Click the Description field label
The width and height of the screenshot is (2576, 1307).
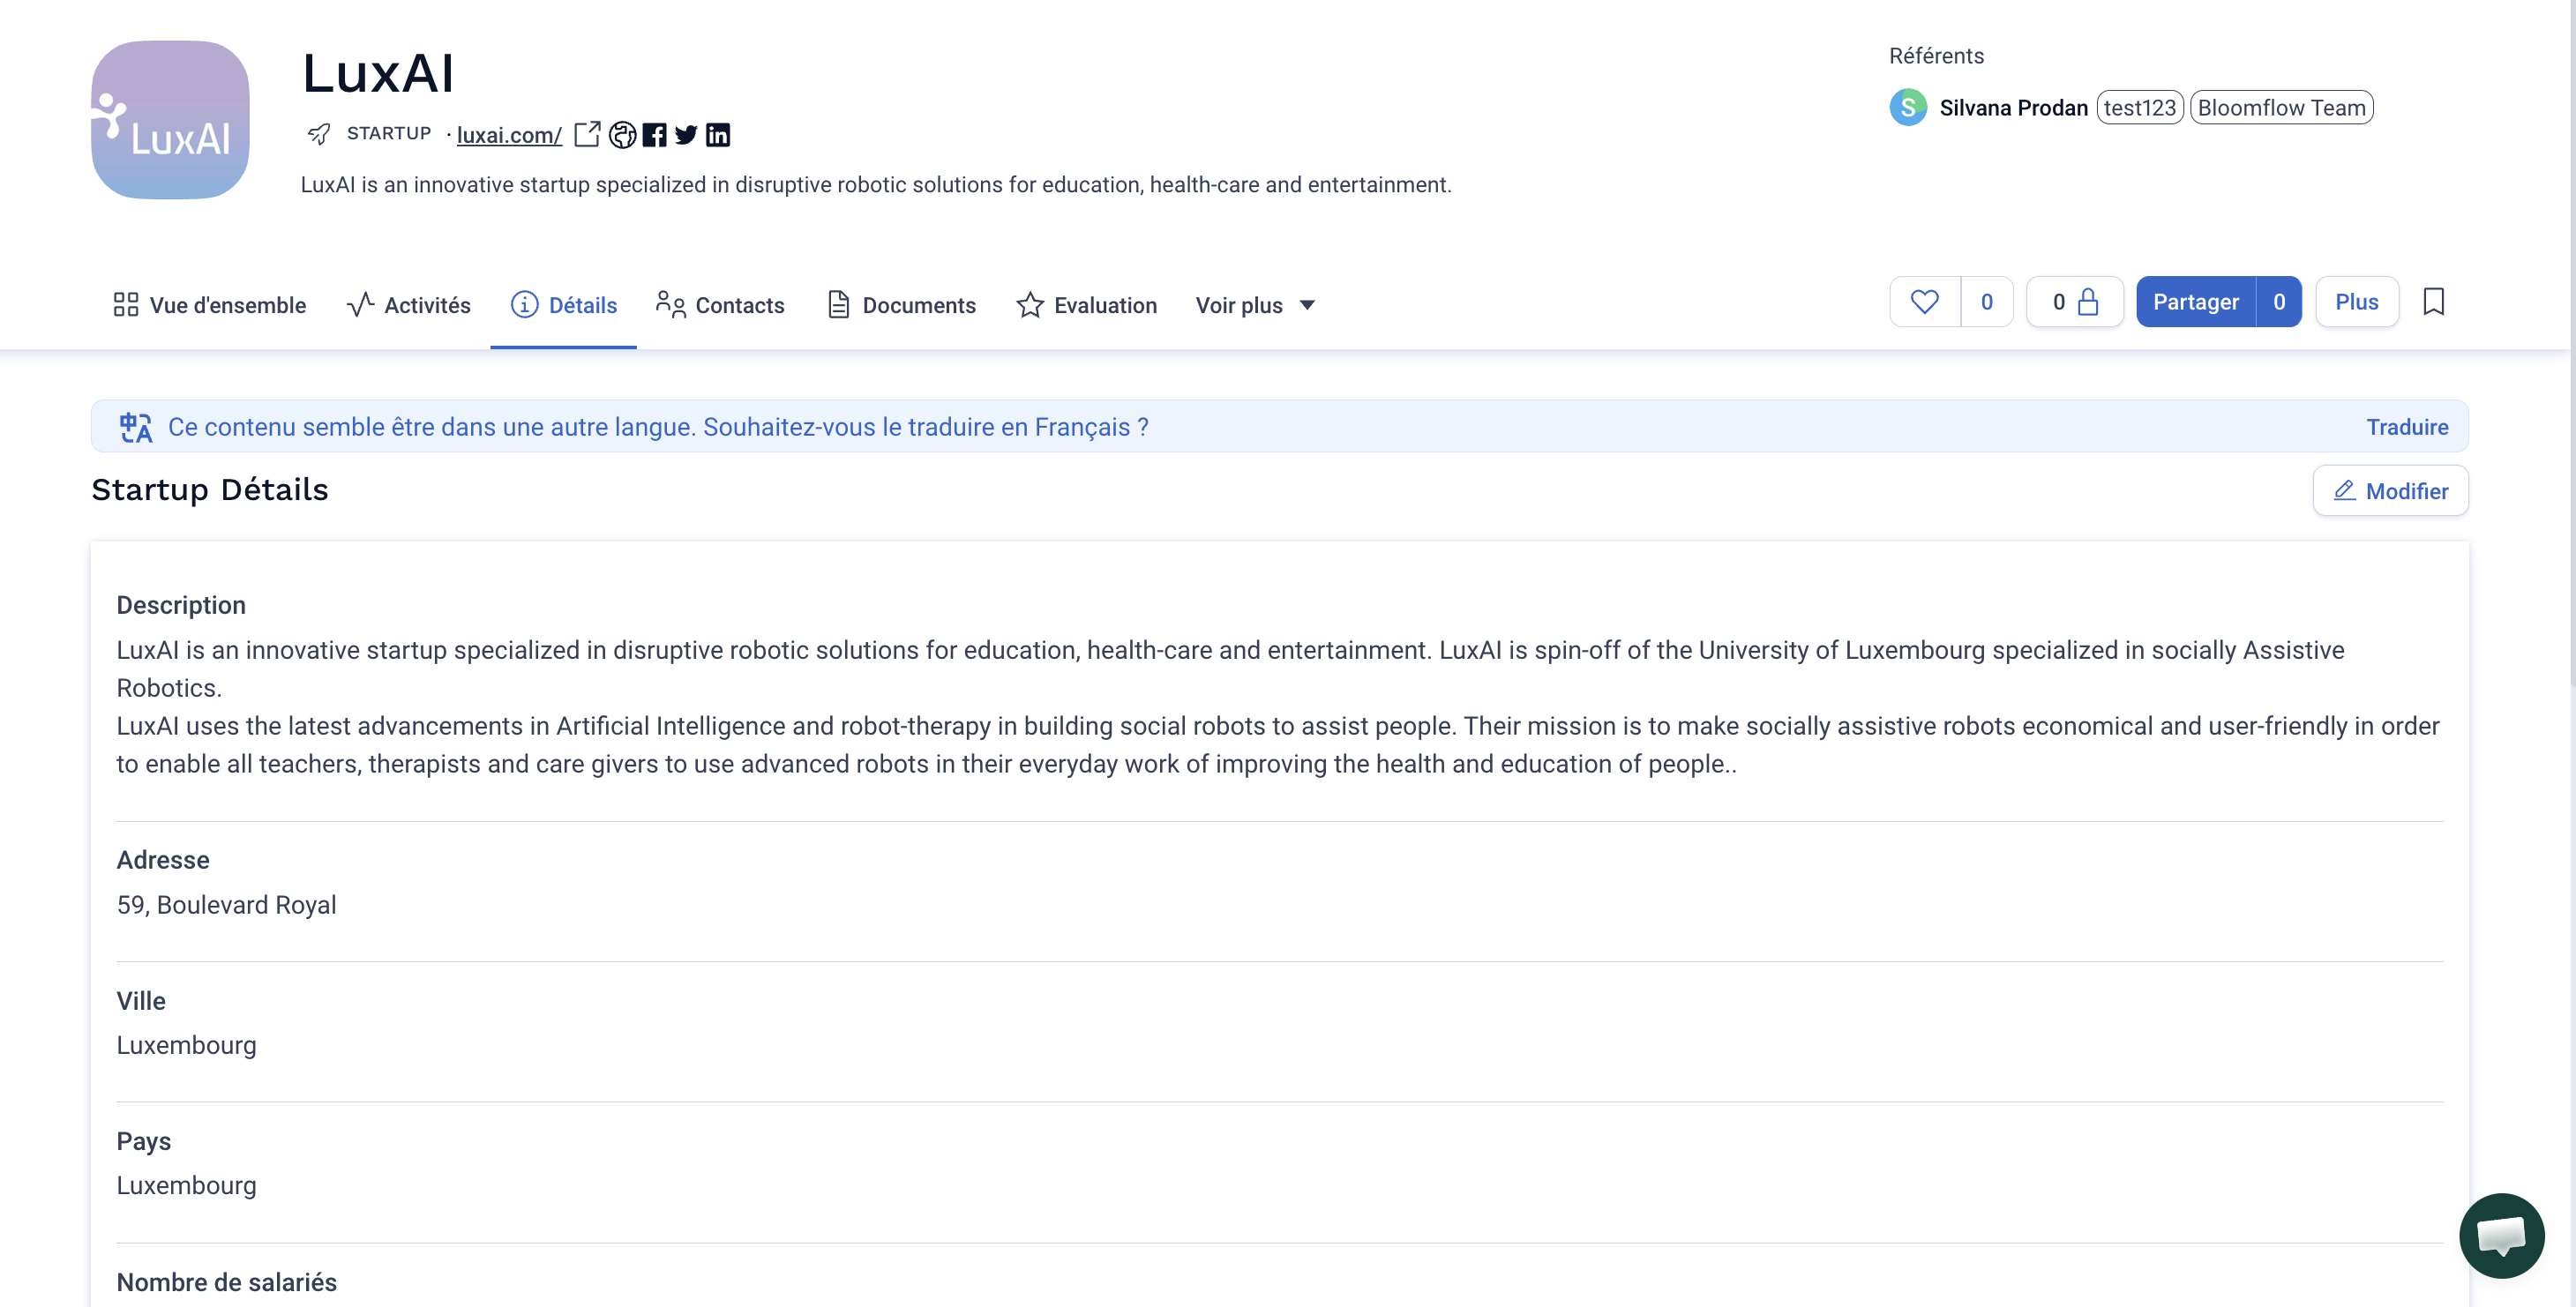[x=181, y=605]
